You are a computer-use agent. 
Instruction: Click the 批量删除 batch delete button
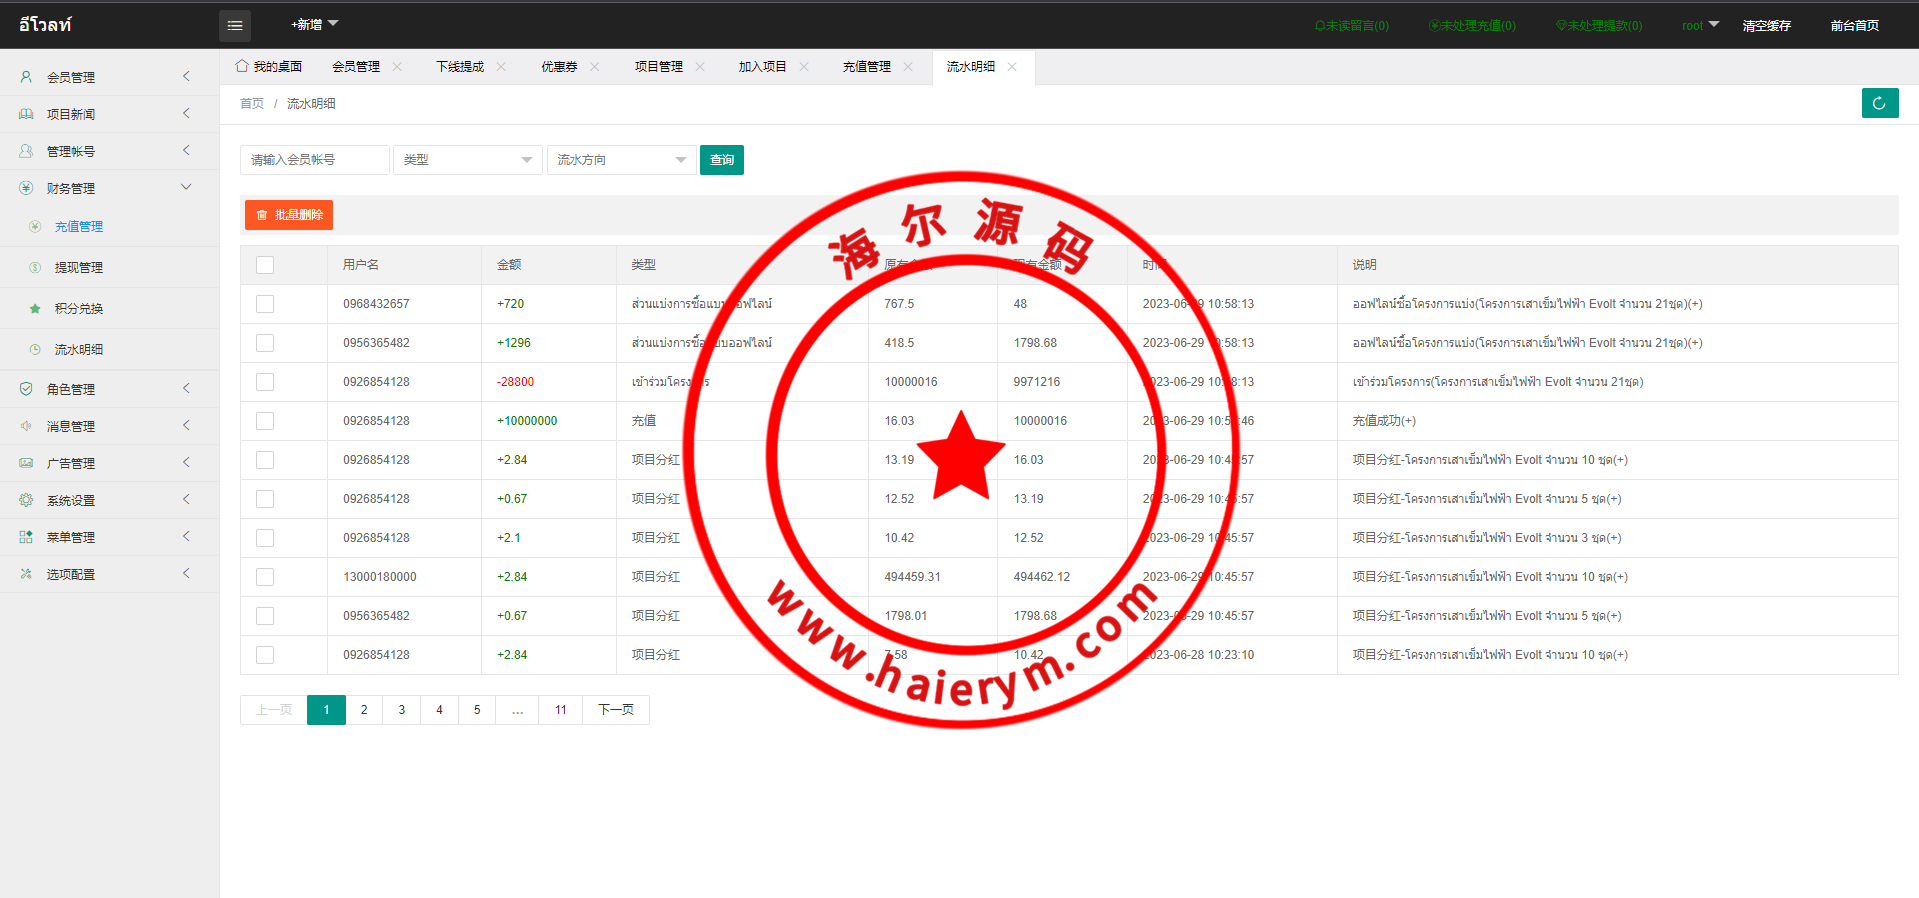289,215
